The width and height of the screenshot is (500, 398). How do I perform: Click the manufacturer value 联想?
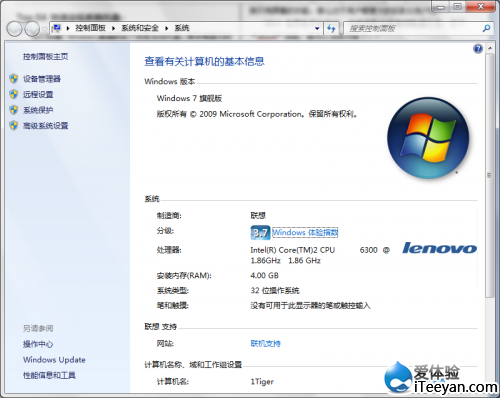pyautogui.click(x=258, y=216)
